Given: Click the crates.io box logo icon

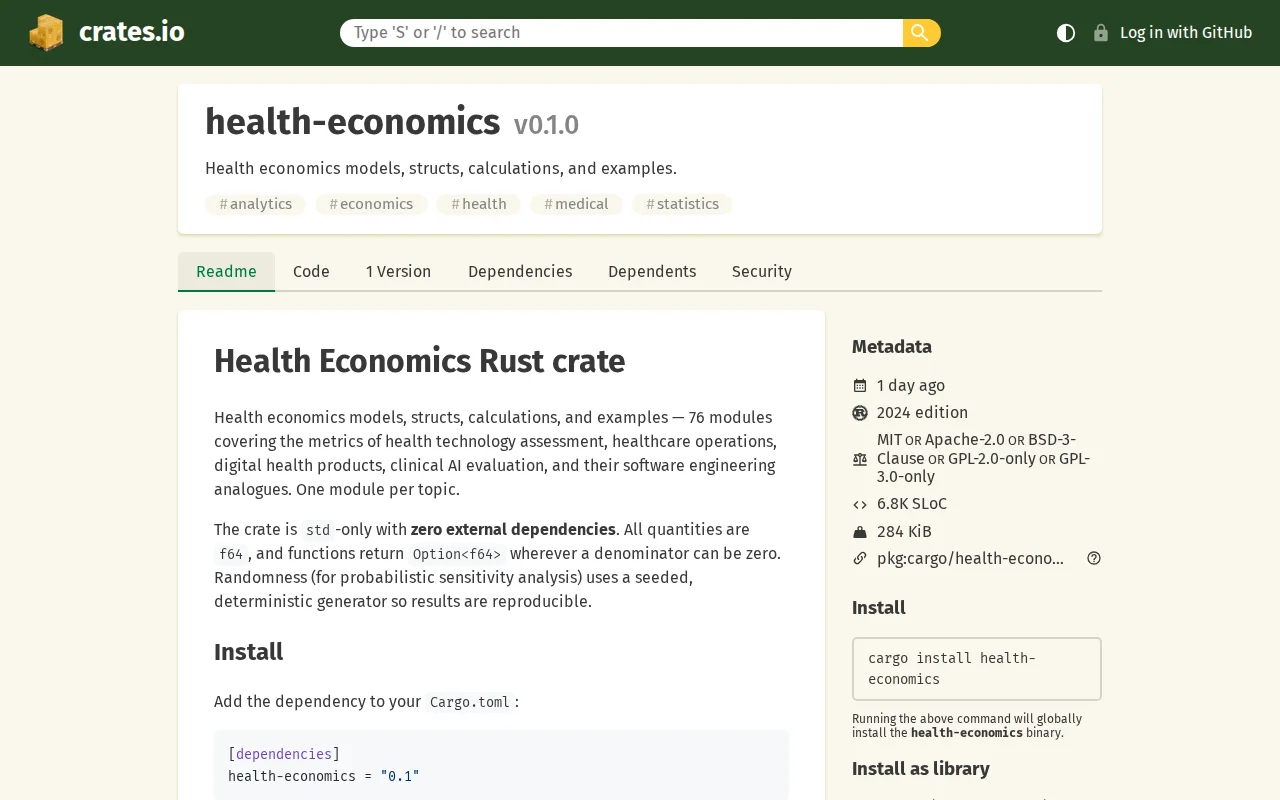Looking at the screenshot, I should (x=46, y=33).
